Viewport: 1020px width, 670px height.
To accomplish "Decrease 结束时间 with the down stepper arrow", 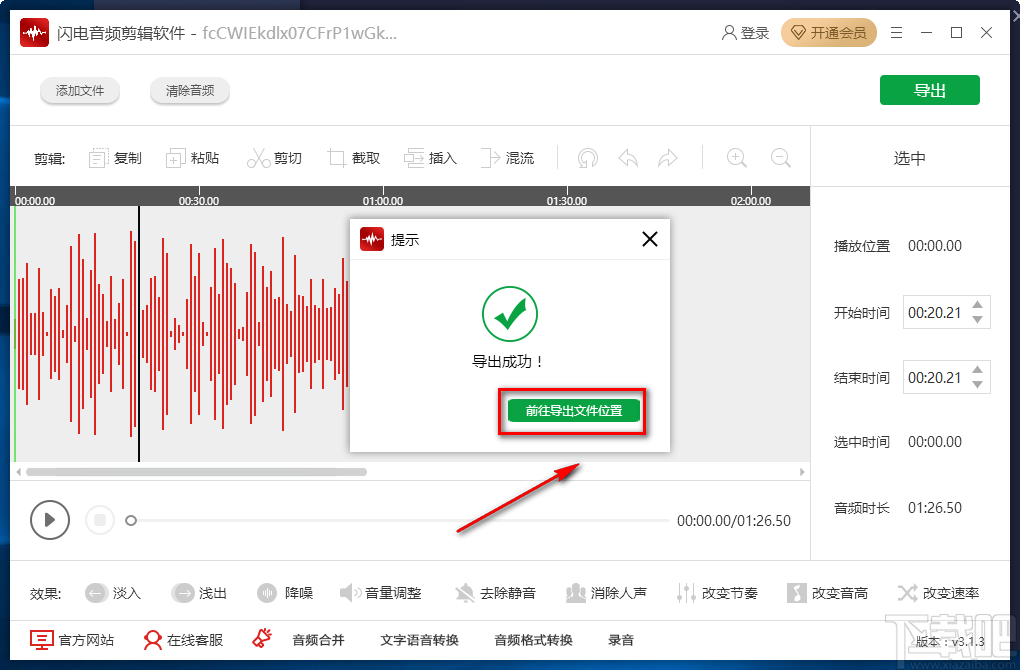I will tap(978, 386).
